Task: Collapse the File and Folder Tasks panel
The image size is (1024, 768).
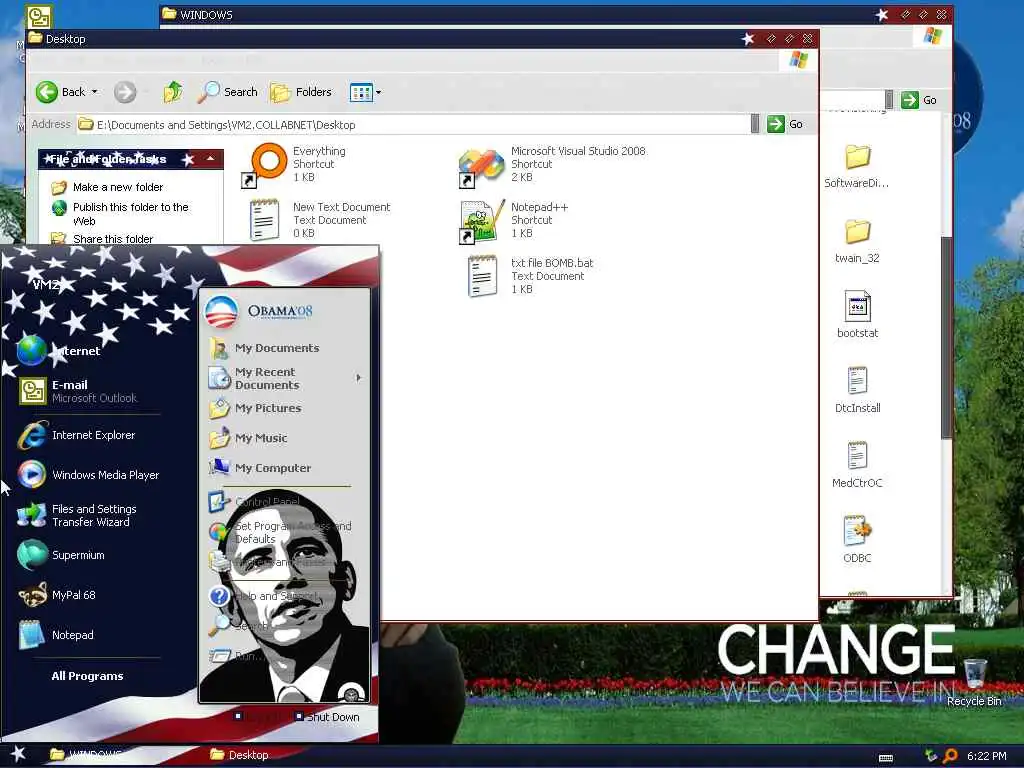Action: (x=210, y=159)
